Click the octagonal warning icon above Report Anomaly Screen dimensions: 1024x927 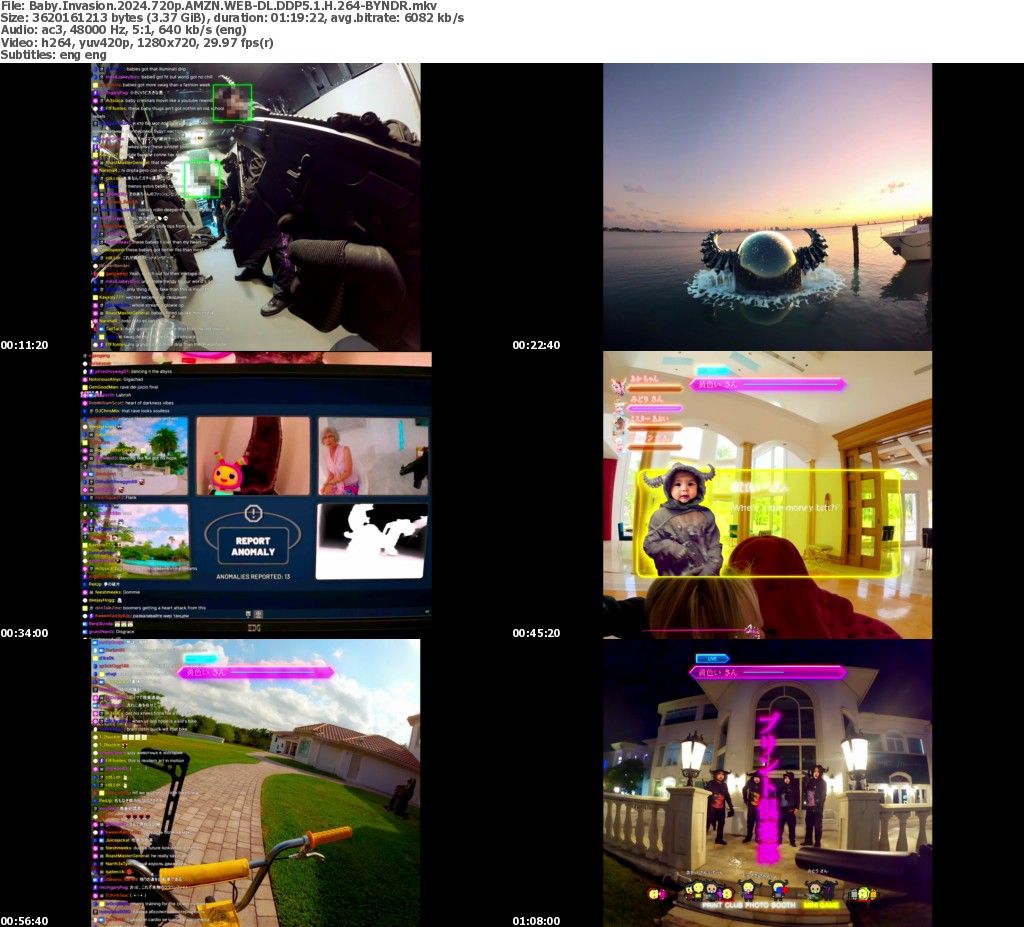253,514
